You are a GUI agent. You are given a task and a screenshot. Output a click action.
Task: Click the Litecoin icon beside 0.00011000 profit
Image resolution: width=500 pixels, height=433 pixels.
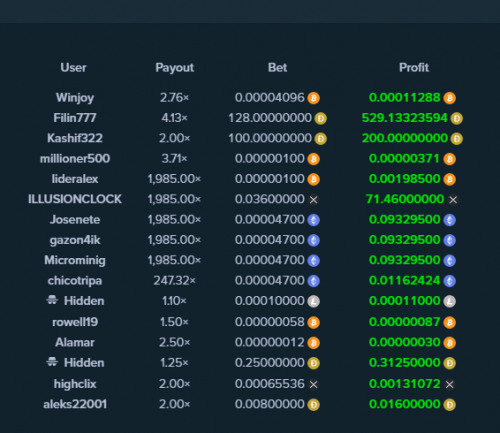click(x=449, y=301)
